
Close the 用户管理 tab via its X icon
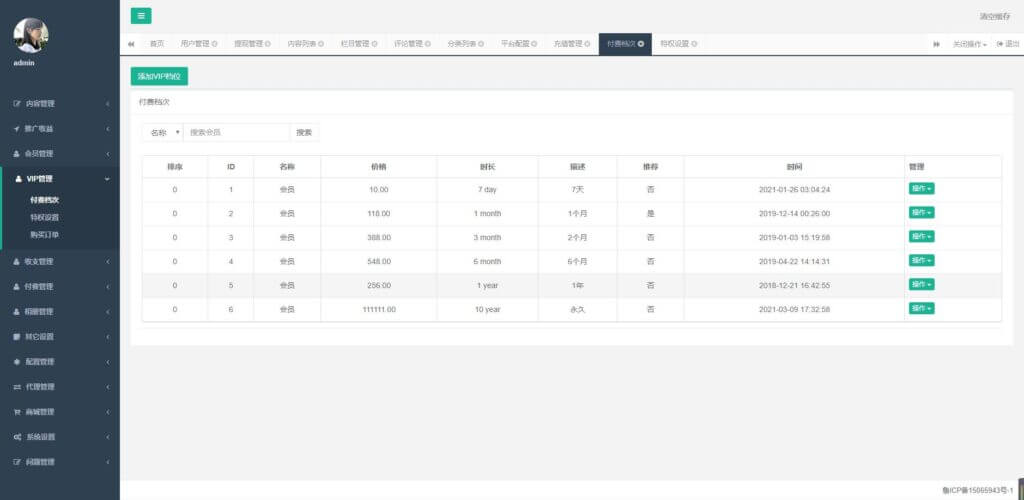point(213,44)
